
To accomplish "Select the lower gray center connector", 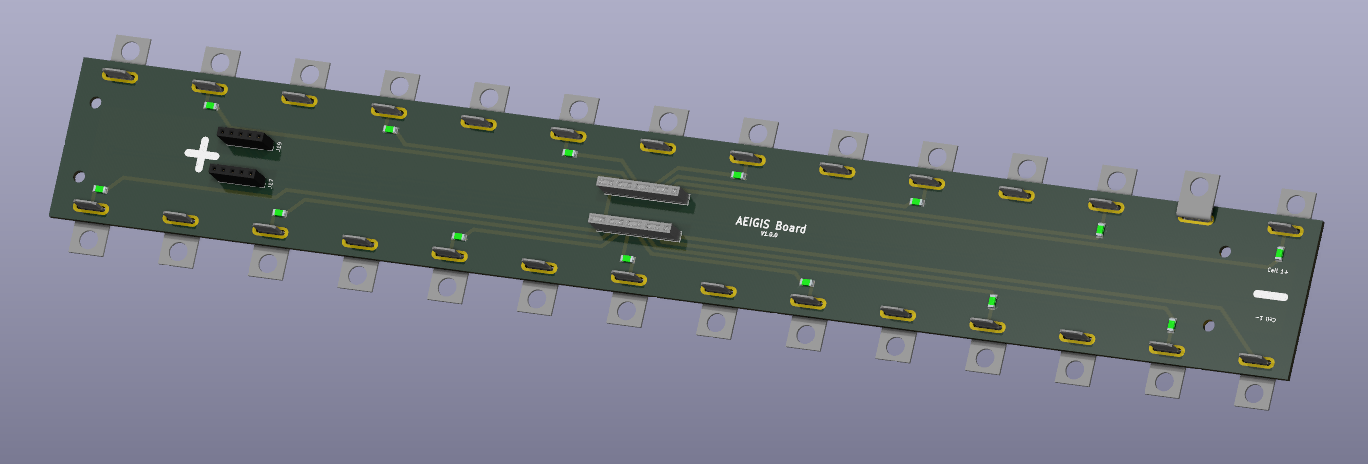I will coord(635,227).
